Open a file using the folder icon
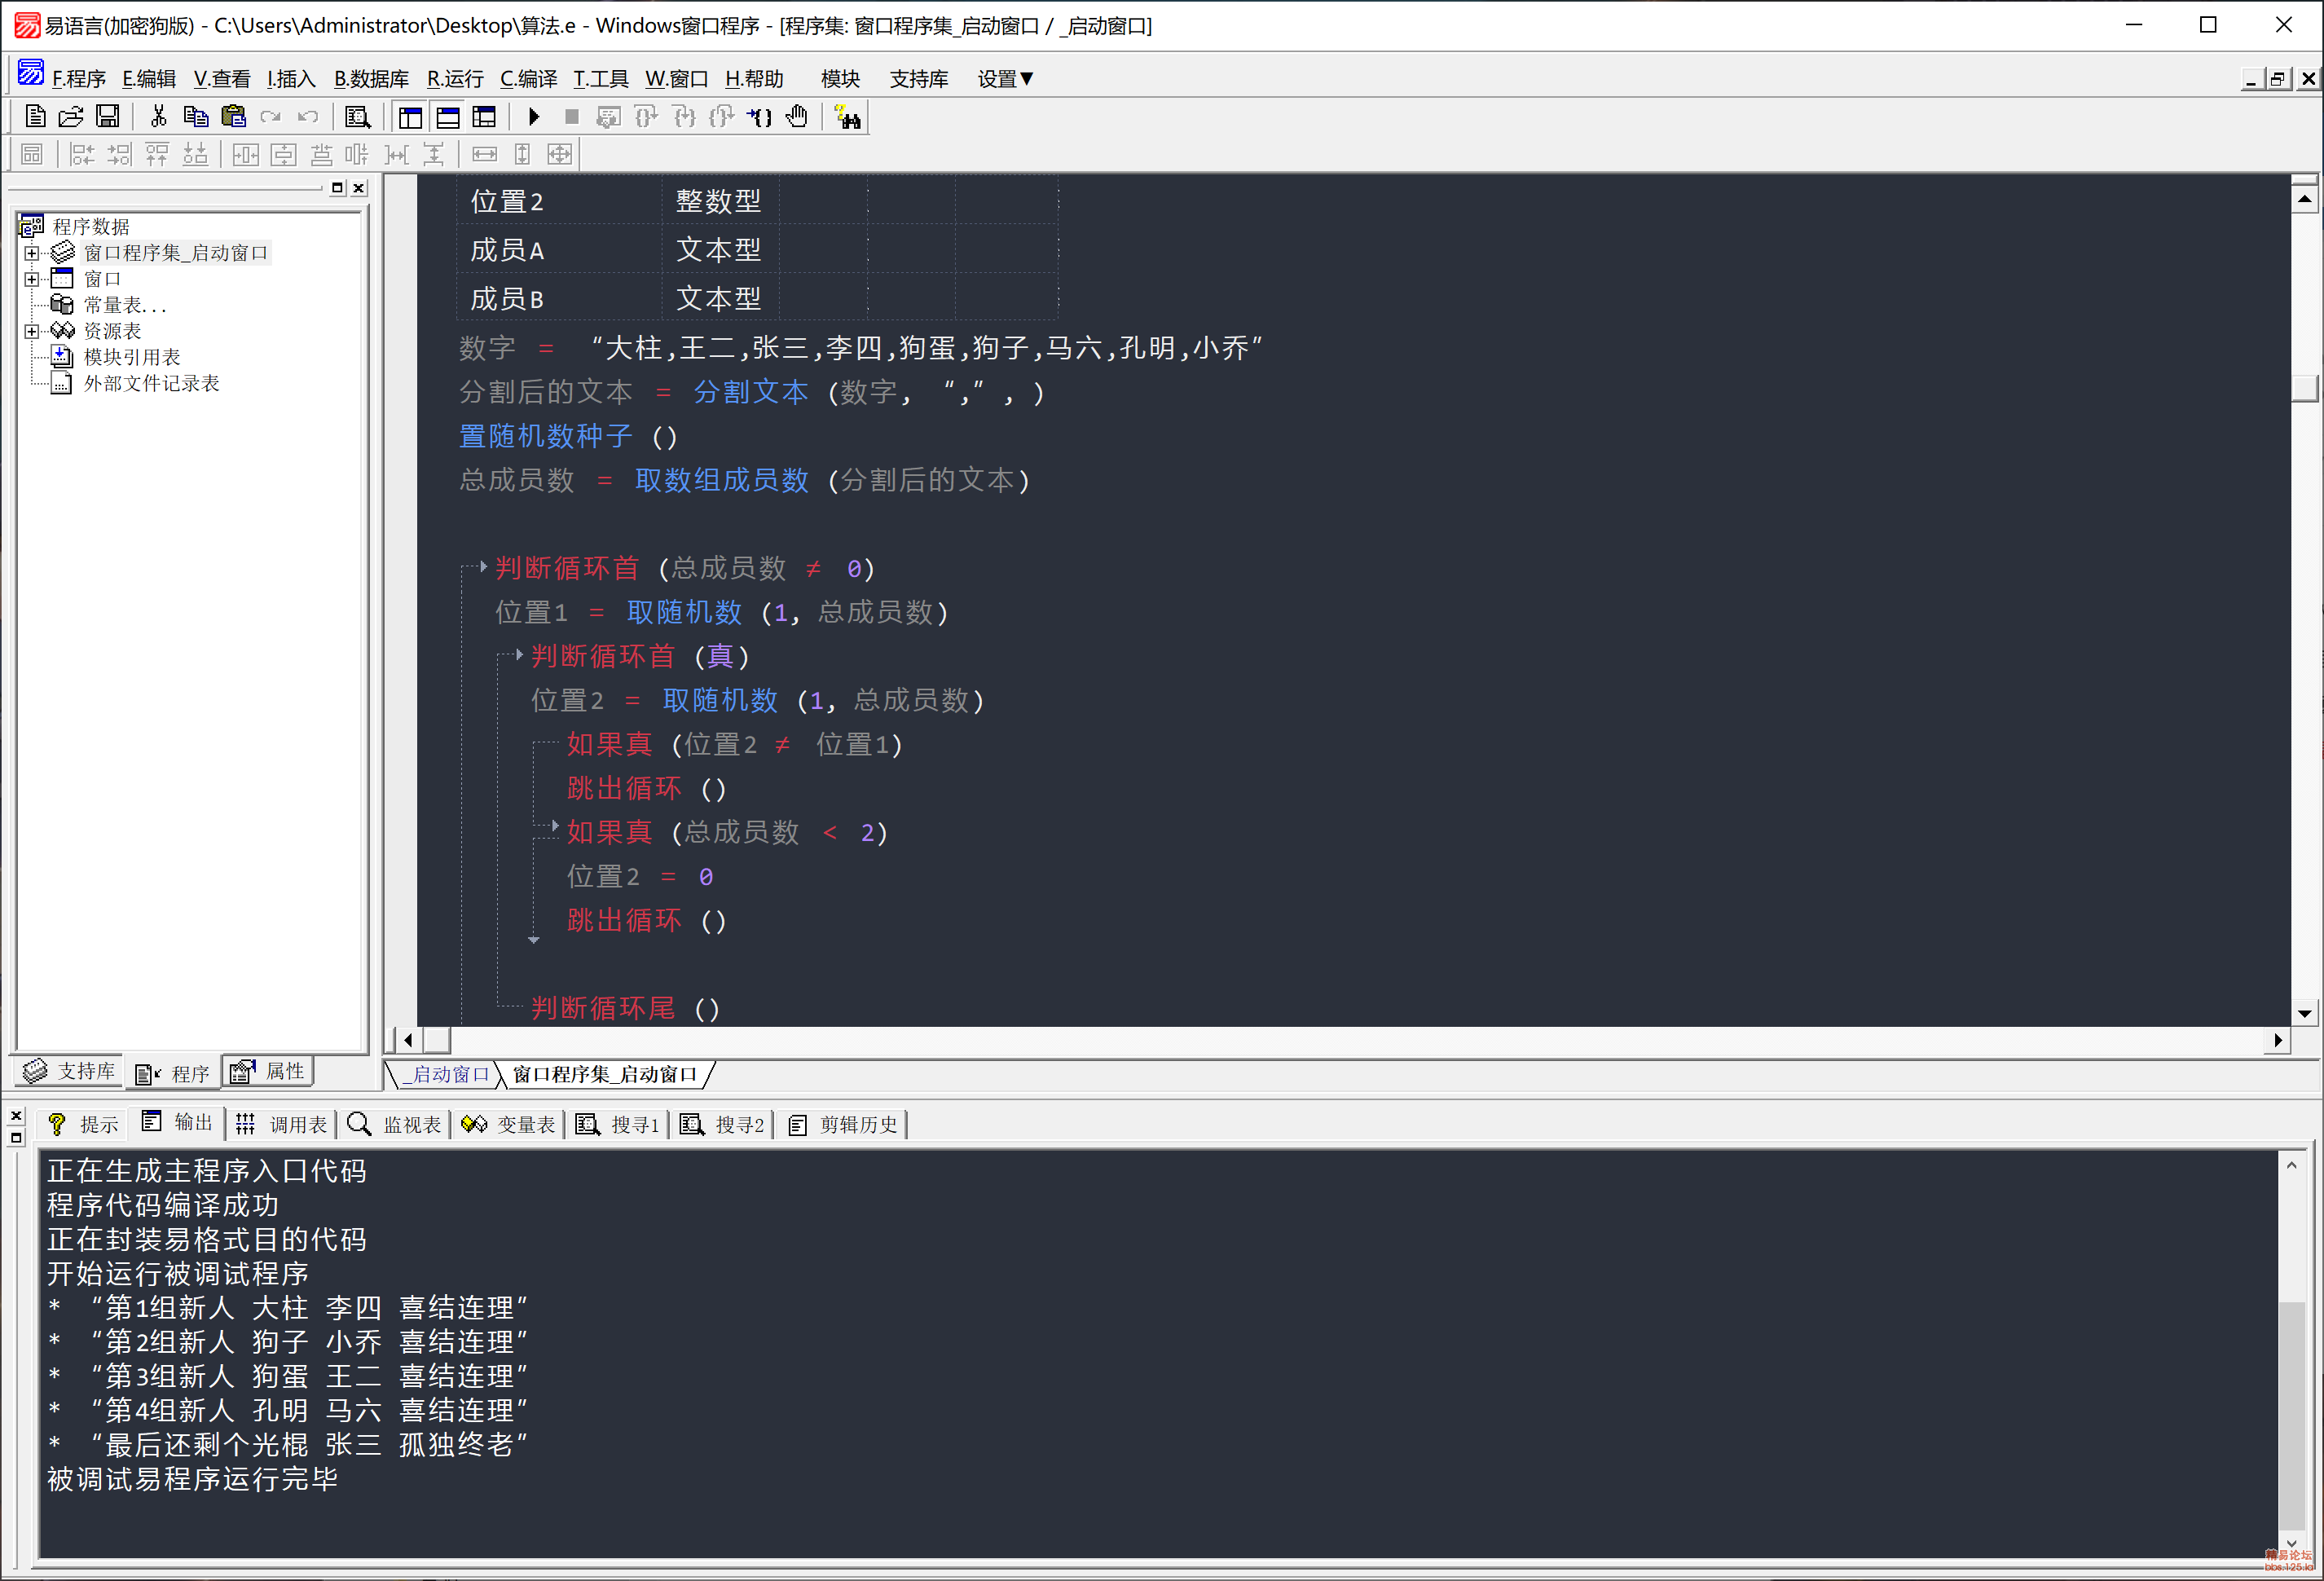Image resolution: width=2324 pixels, height=1581 pixels. tap(71, 117)
